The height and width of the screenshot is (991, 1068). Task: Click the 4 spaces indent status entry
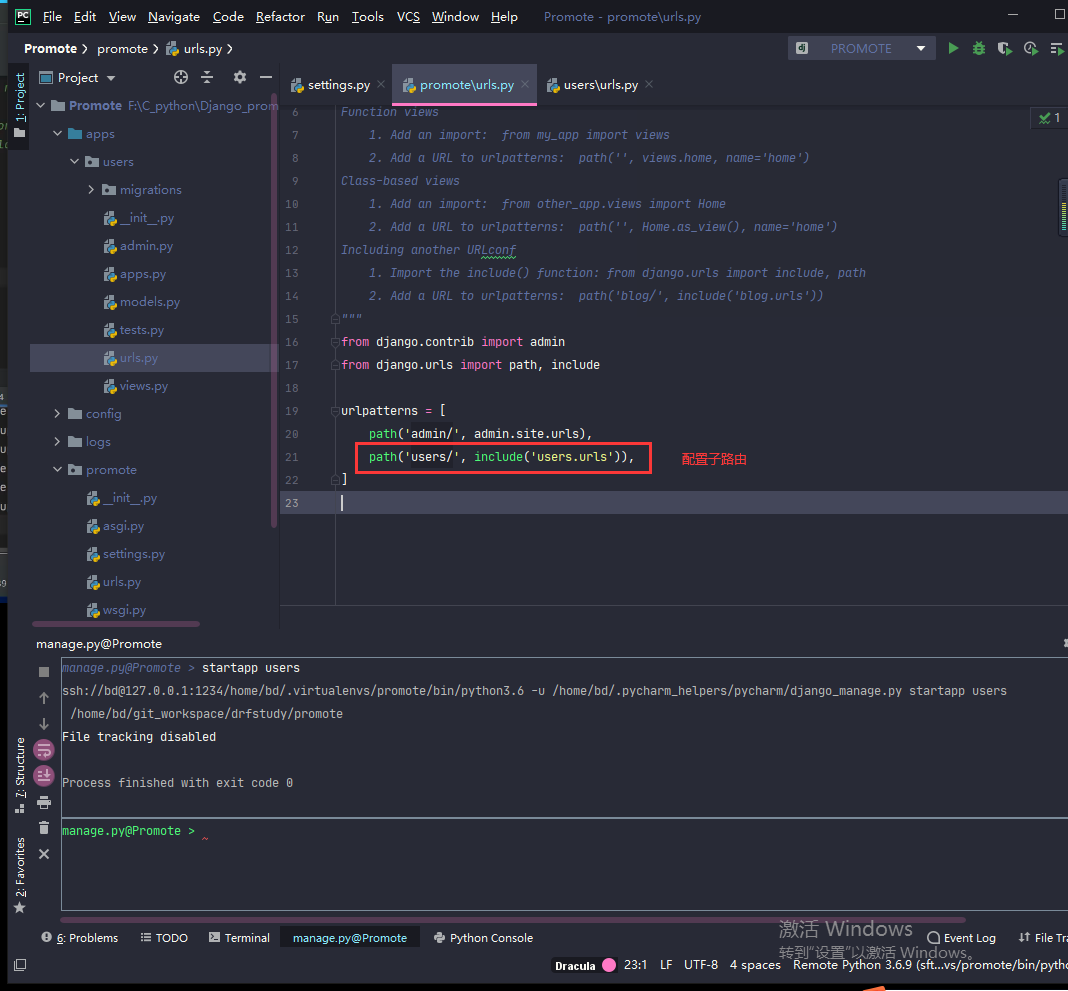coord(755,965)
